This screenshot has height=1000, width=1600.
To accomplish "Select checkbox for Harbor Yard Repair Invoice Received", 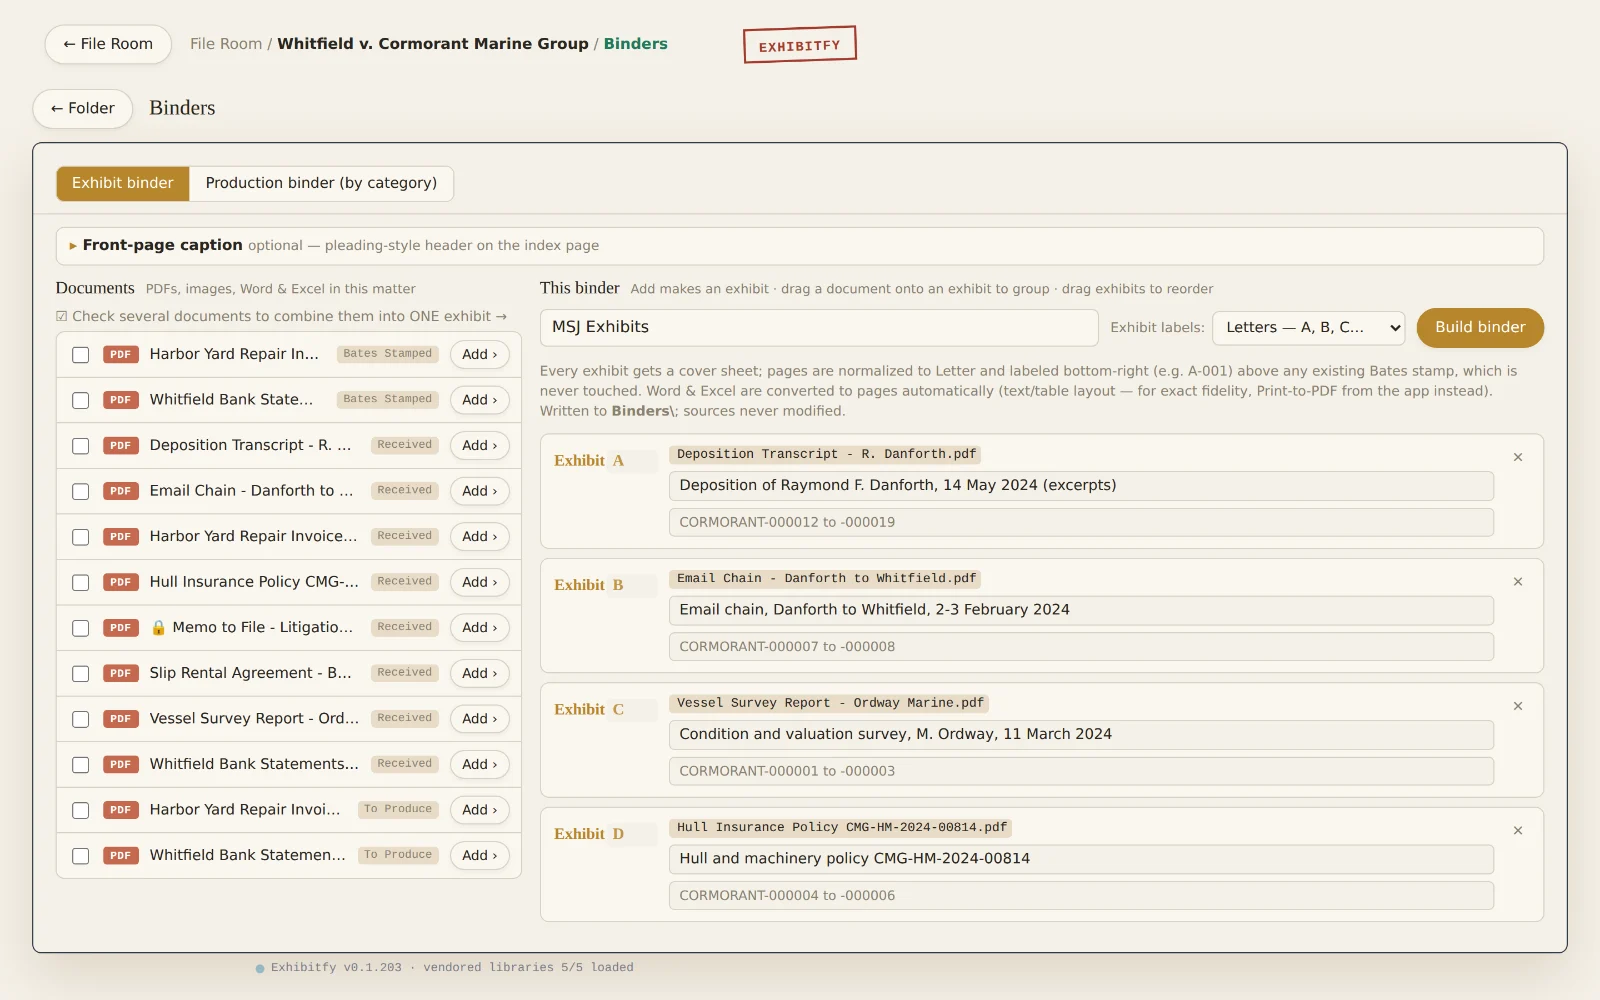I will coord(81,537).
